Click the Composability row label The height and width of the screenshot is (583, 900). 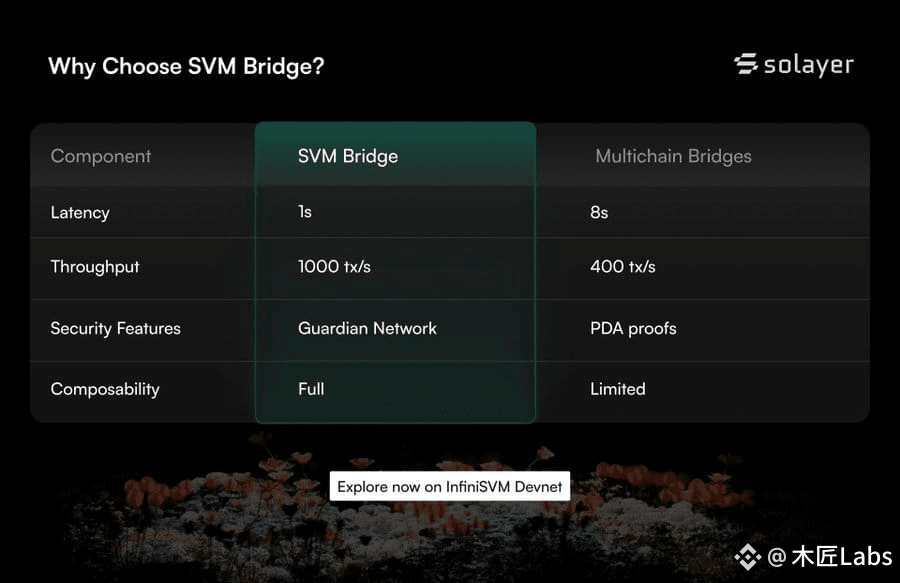click(105, 389)
